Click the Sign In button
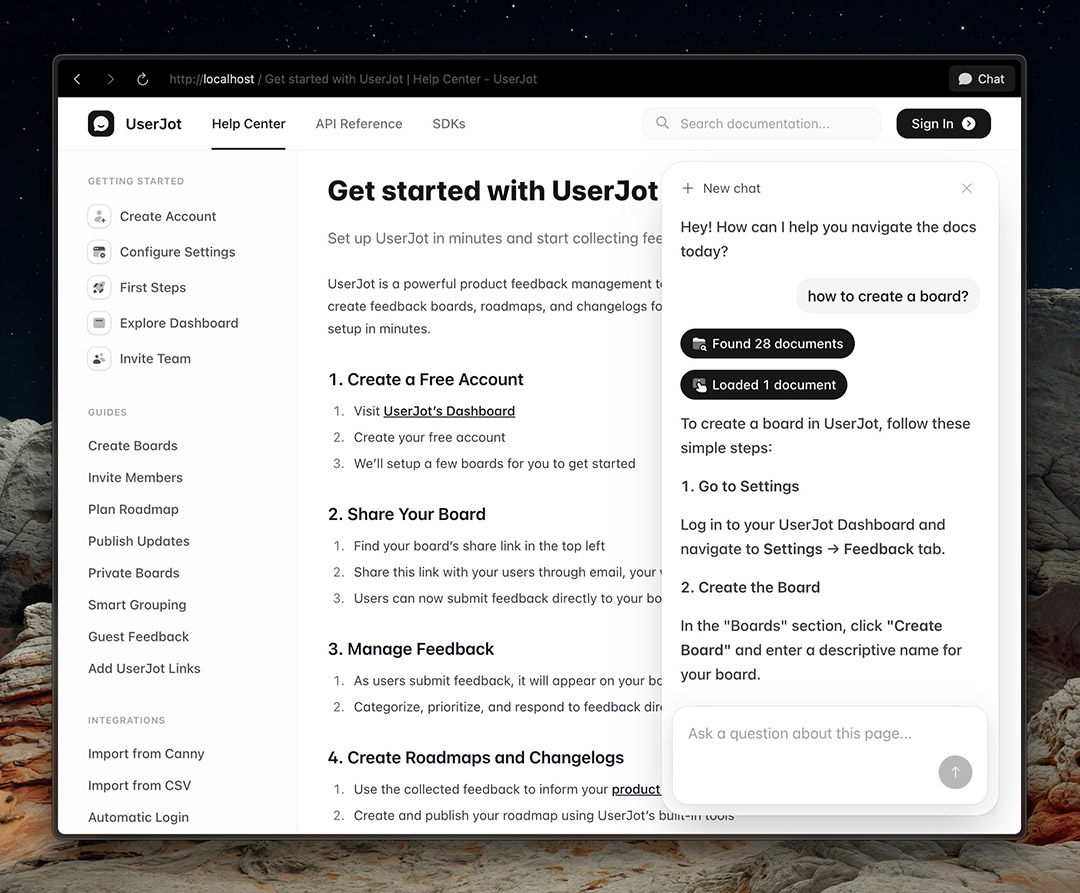 tap(941, 123)
